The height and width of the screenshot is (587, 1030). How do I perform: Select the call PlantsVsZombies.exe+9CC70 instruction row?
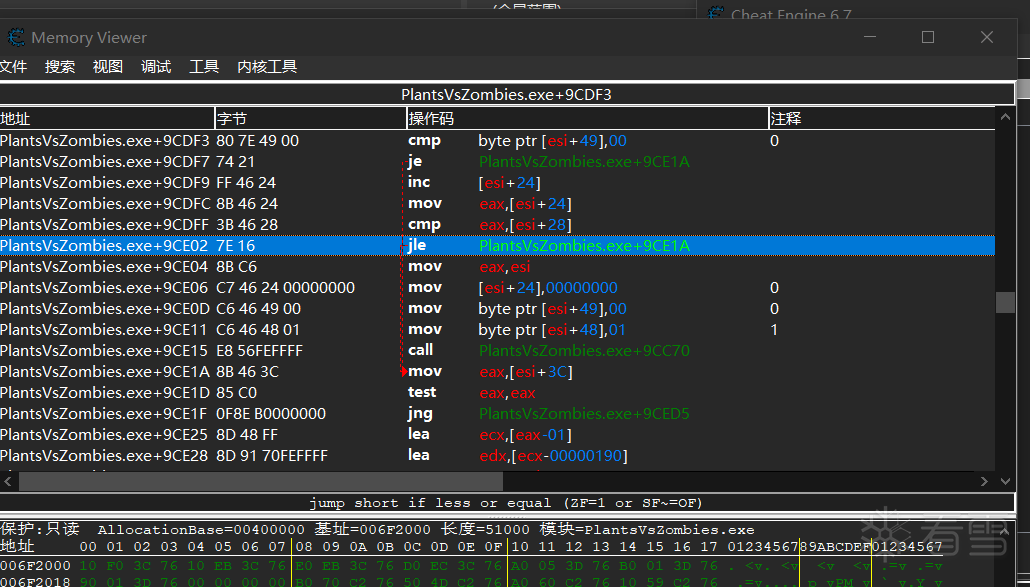(497, 351)
